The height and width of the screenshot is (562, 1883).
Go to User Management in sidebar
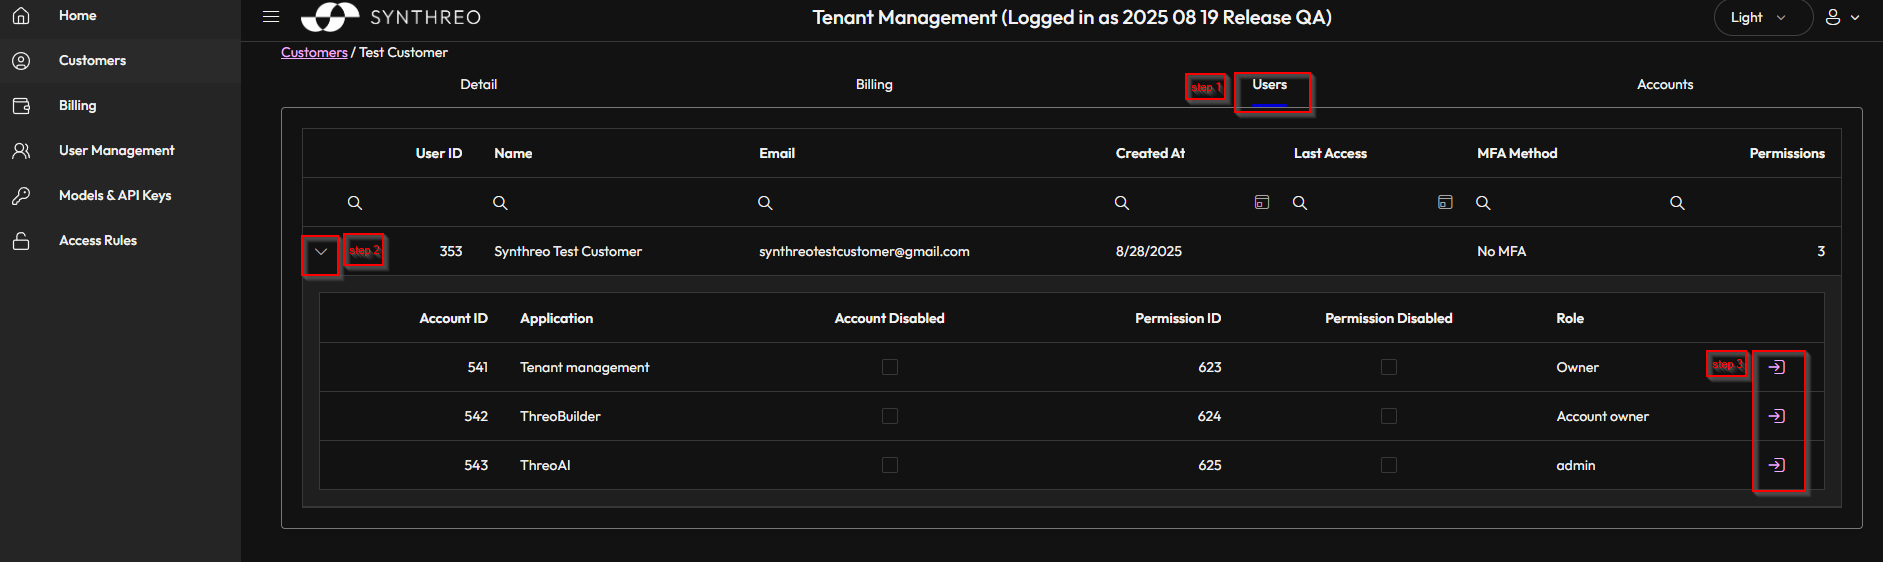coord(116,151)
